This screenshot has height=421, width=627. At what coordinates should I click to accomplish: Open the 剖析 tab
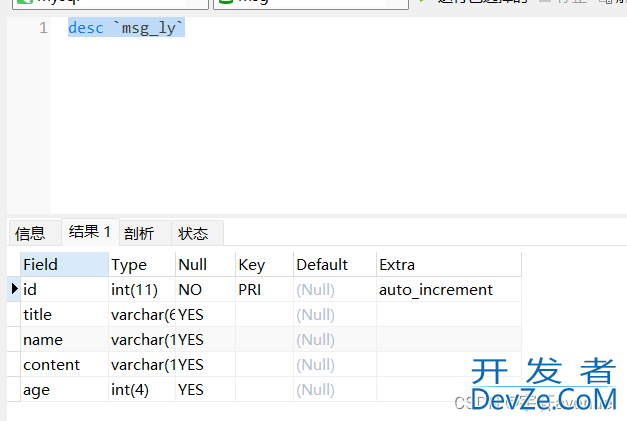pyautogui.click(x=139, y=233)
